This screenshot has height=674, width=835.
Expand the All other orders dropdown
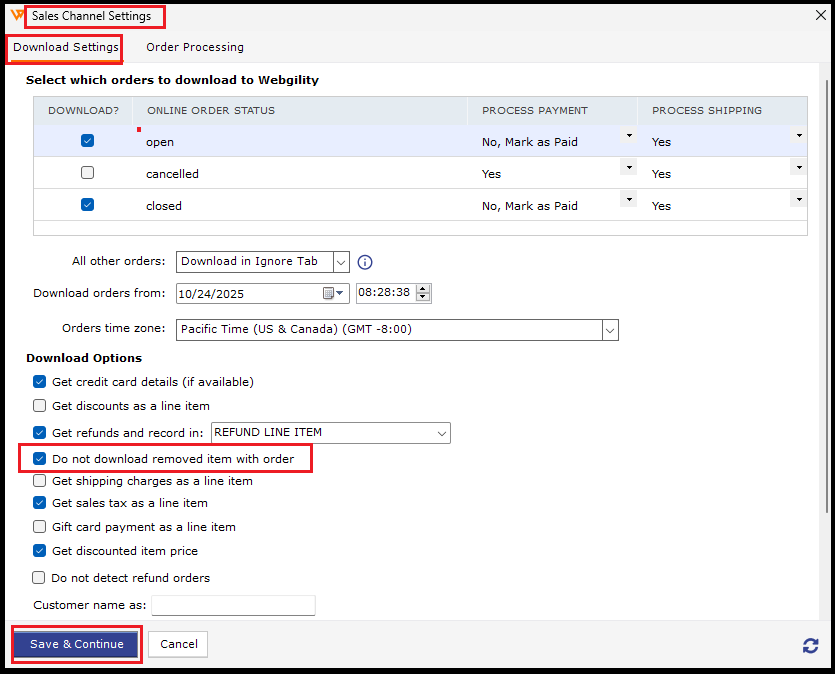pos(341,262)
